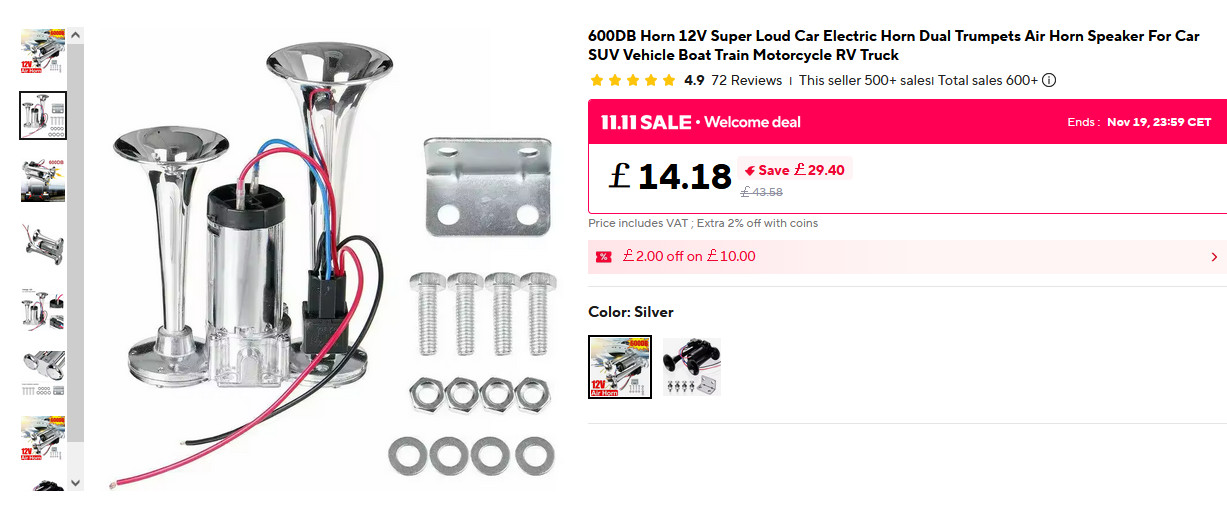Choose the black horn color option
Screen dimensions: 1227x519
pyautogui.click(x=691, y=367)
